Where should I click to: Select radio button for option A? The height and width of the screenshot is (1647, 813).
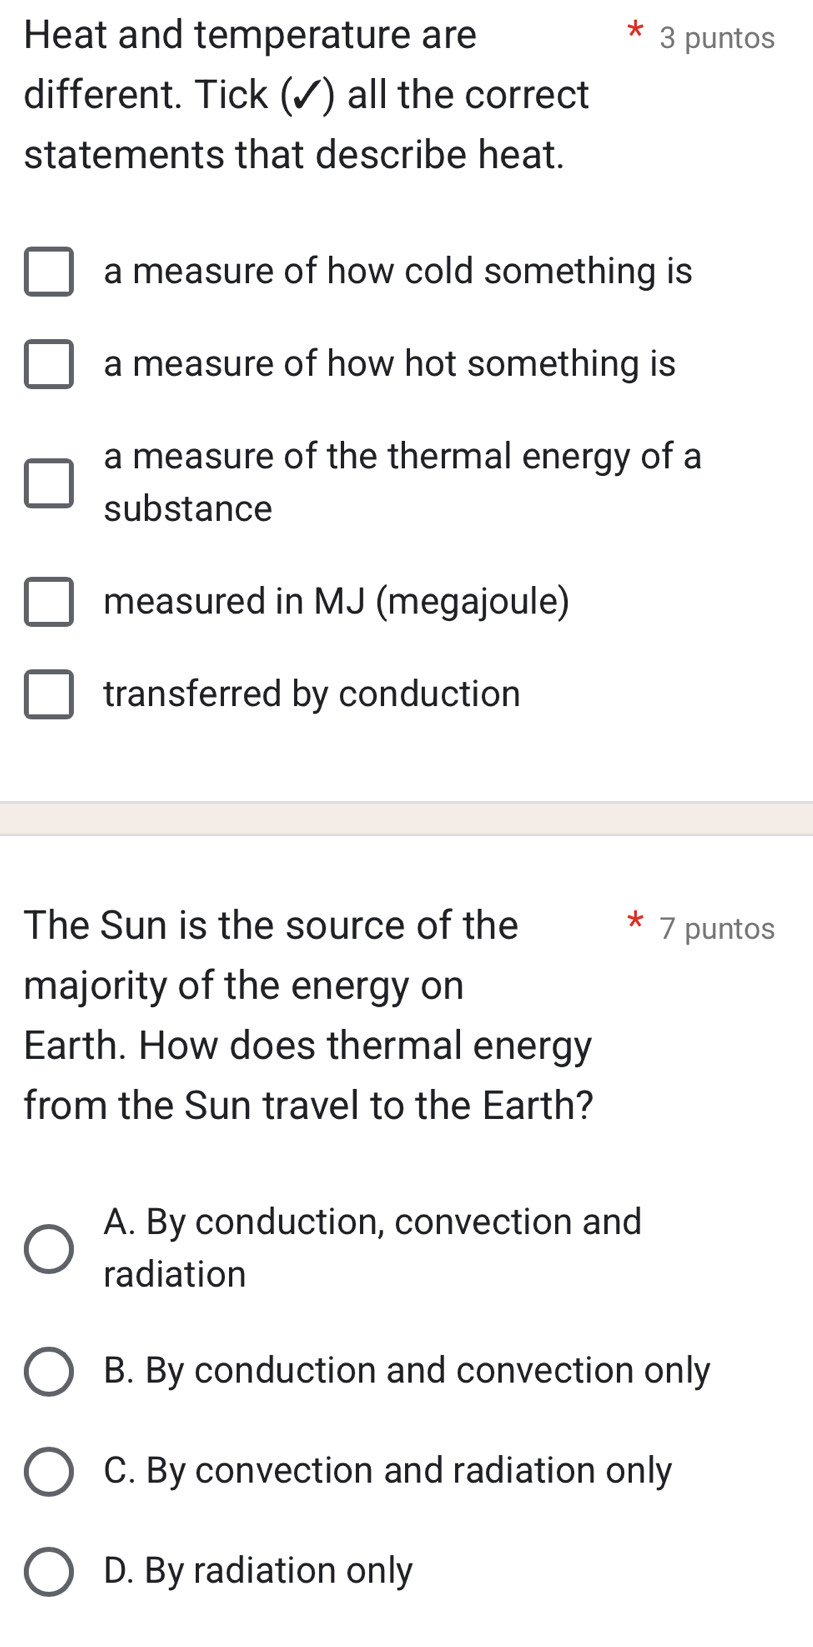pos(49,1249)
